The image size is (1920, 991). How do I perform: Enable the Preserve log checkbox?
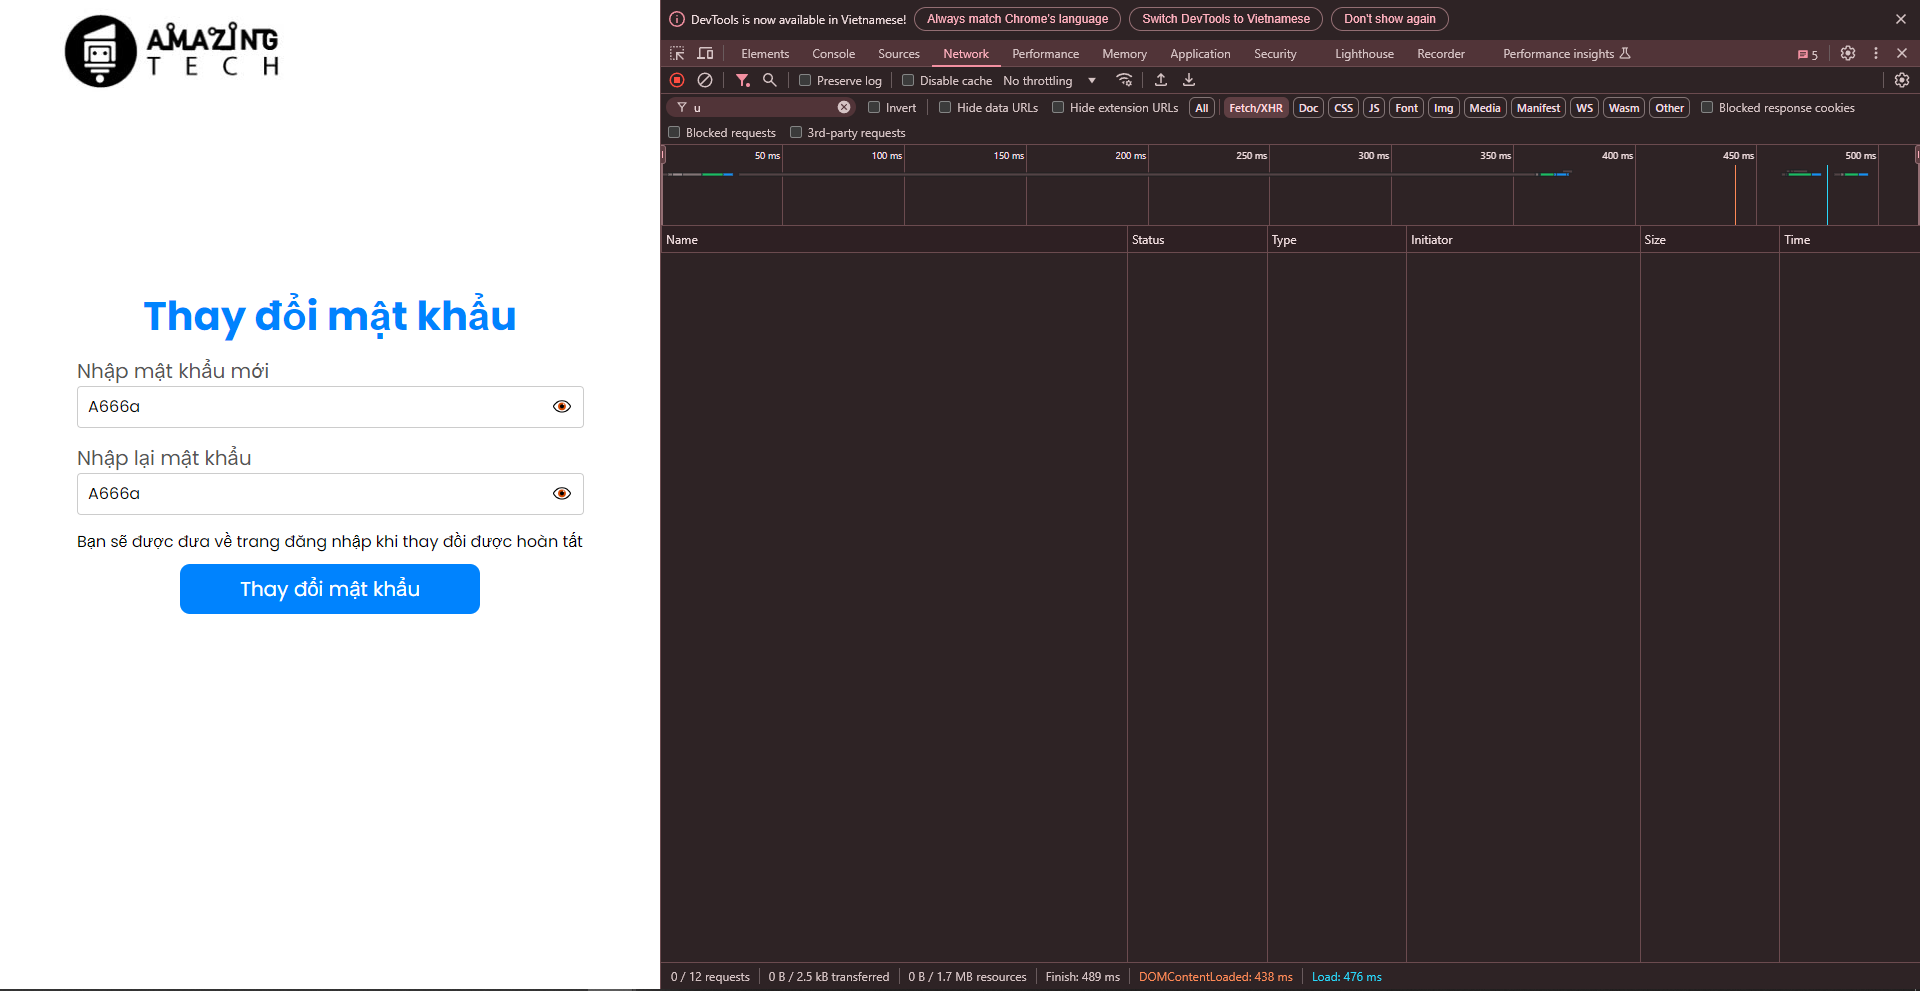[x=805, y=80]
